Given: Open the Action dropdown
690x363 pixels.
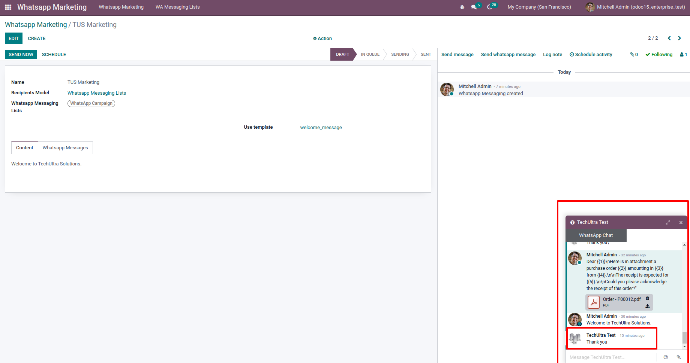Looking at the screenshot, I should click(323, 39).
